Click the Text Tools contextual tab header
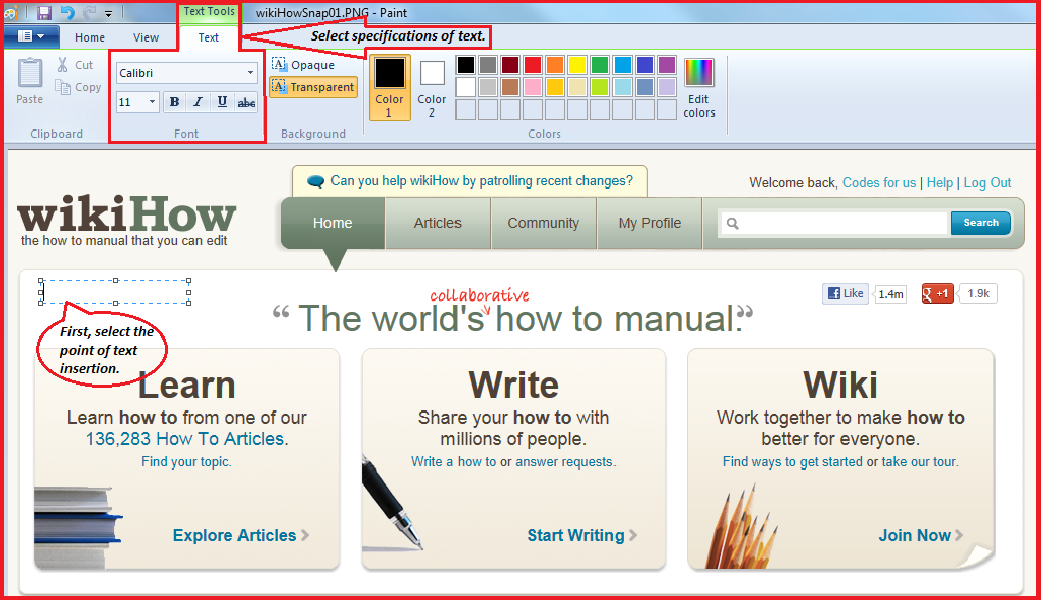The image size is (1041, 600). tap(208, 12)
